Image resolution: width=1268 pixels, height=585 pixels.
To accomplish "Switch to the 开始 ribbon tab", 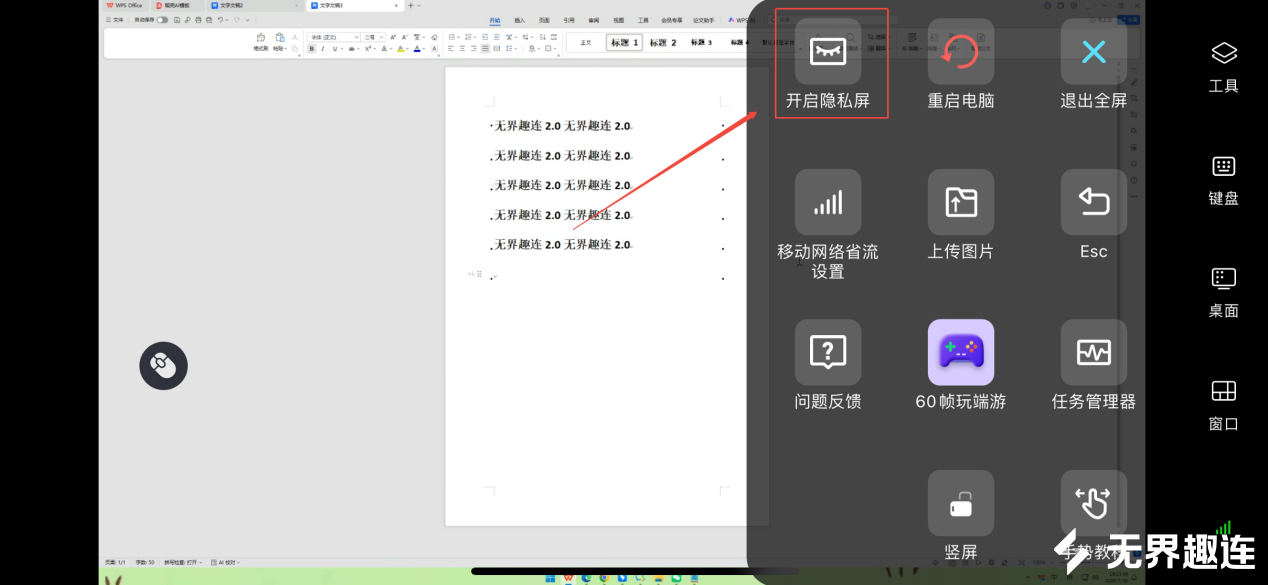I will coord(495,20).
